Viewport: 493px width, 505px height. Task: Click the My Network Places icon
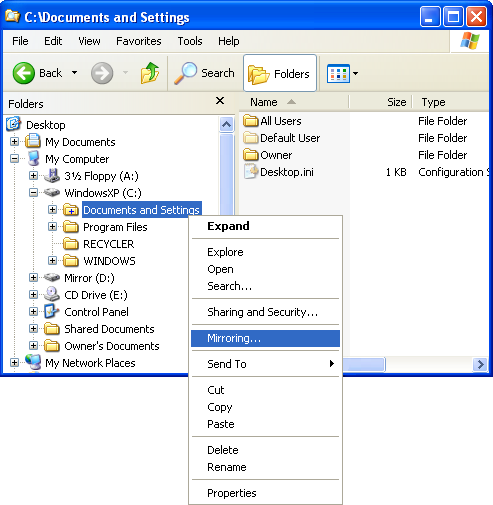33,362
